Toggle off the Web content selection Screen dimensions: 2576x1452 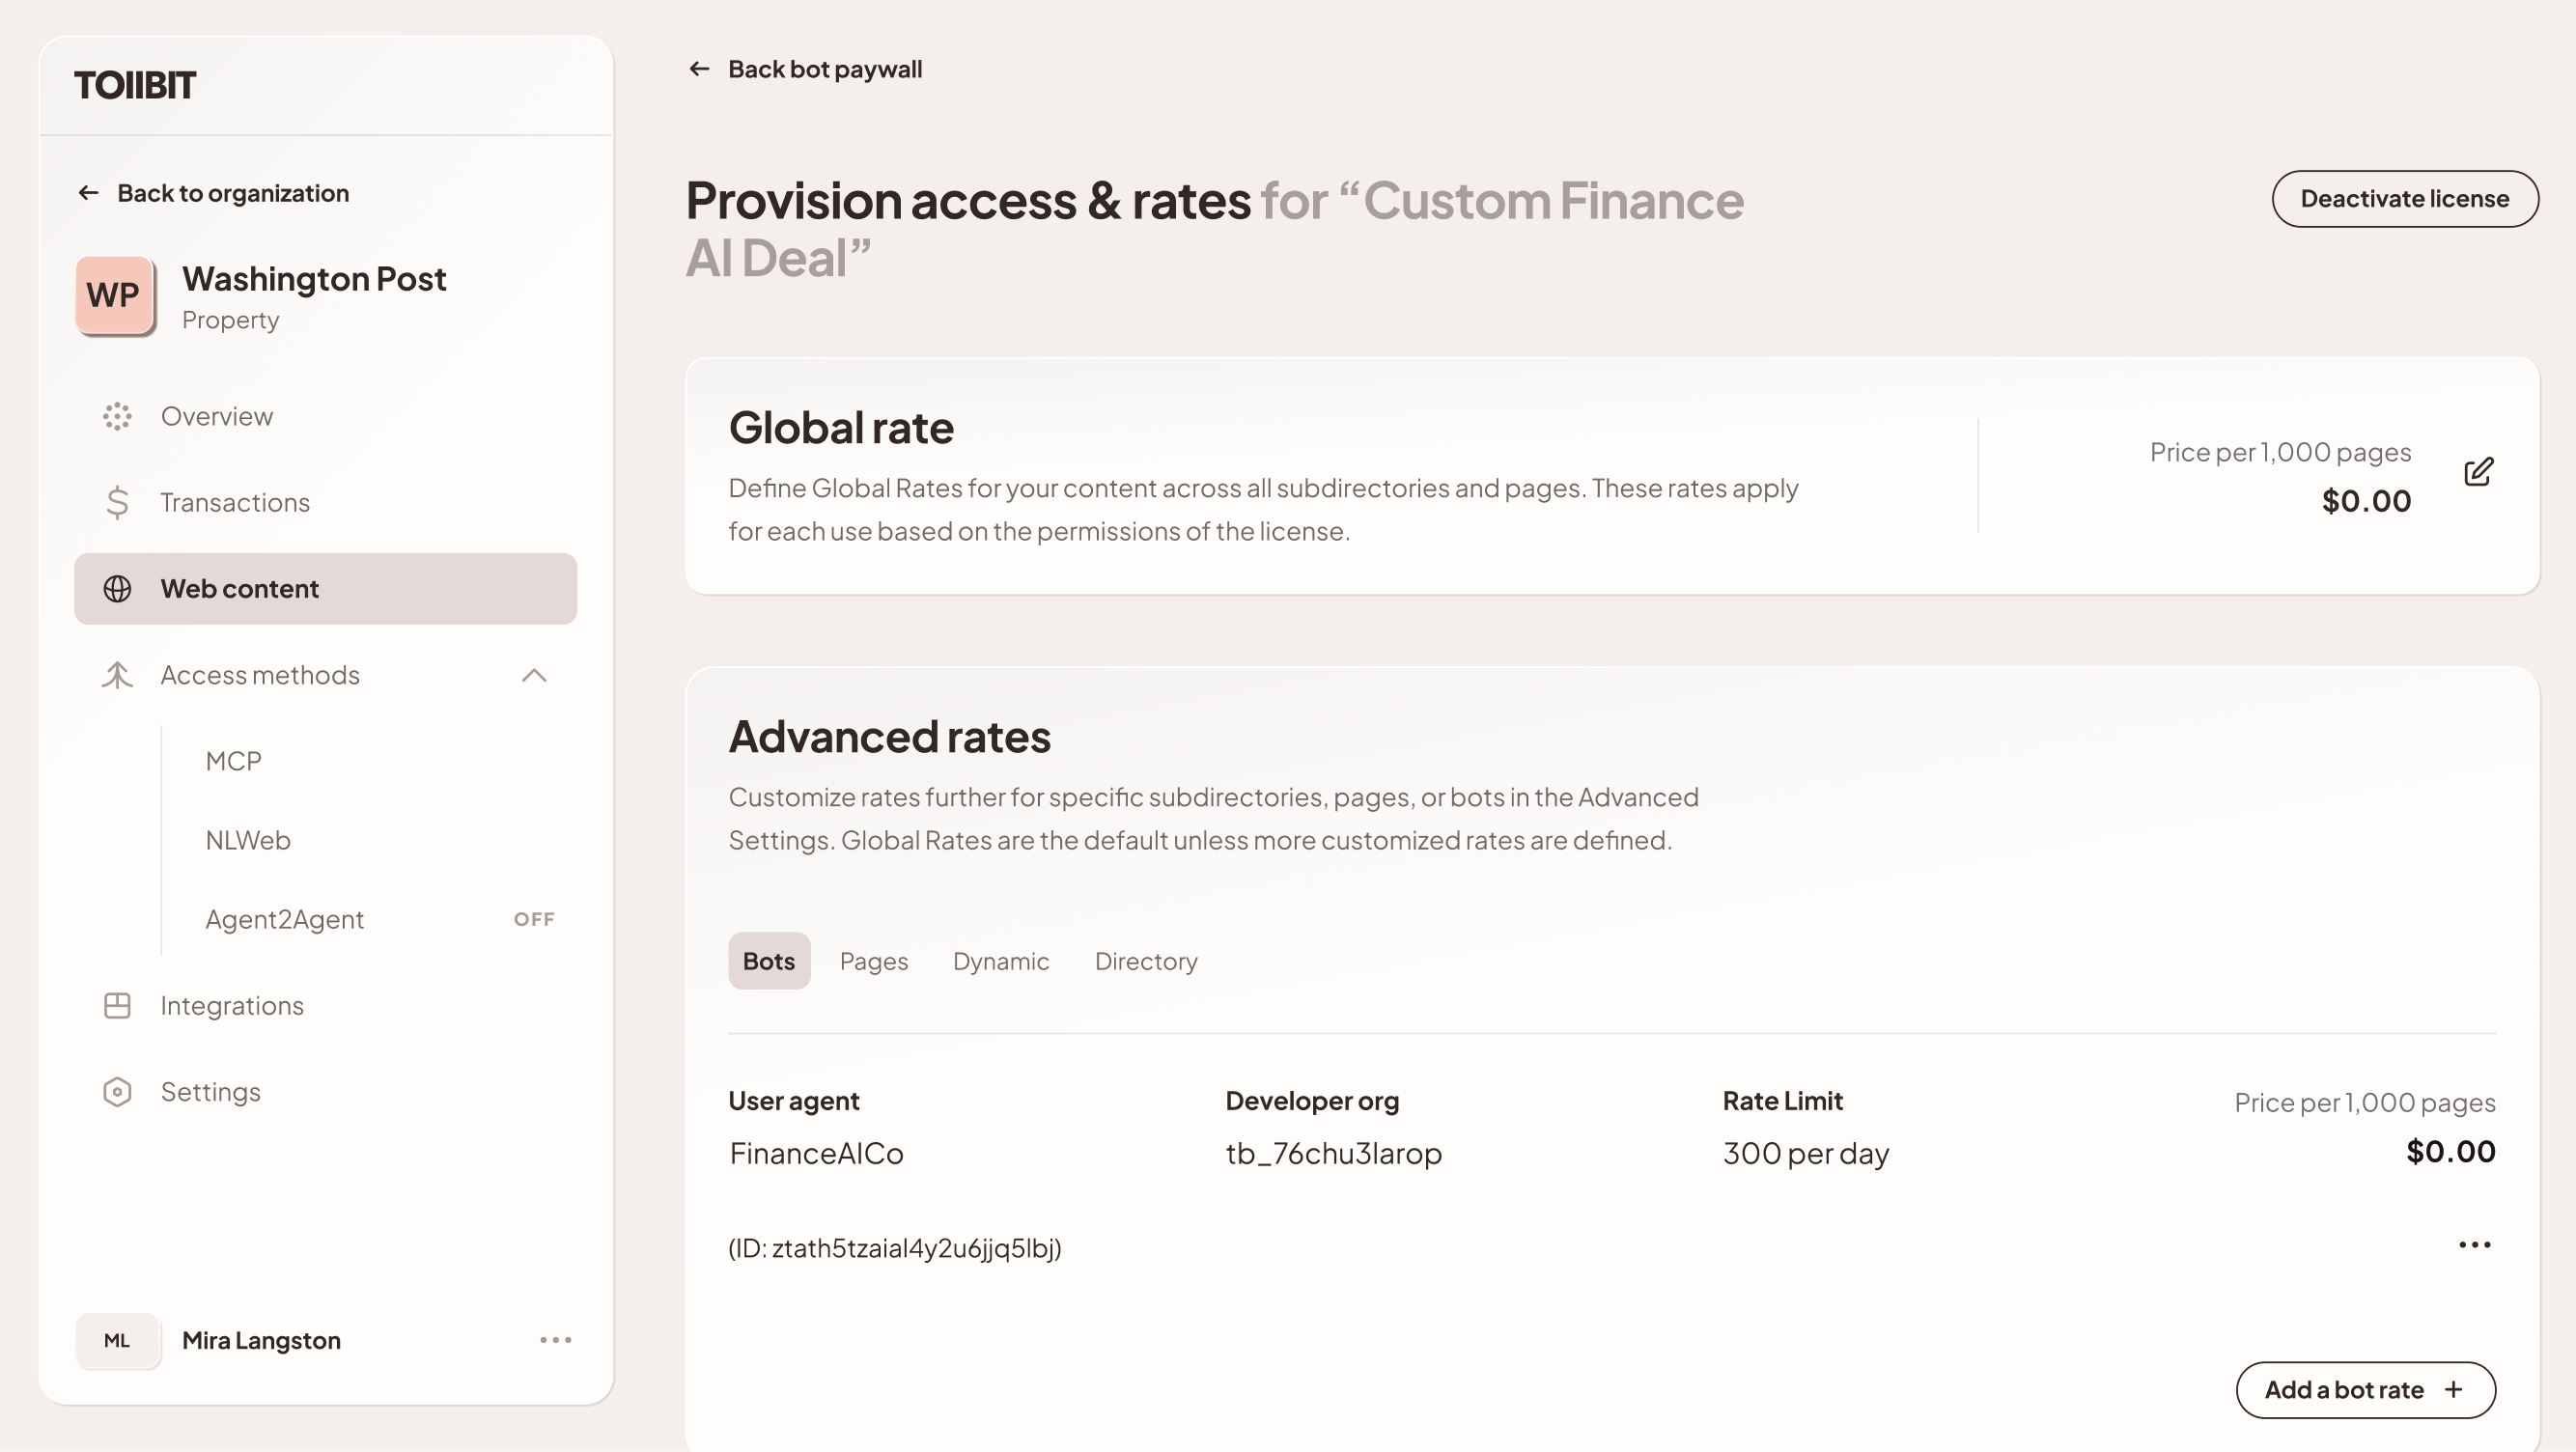(239, 589)
